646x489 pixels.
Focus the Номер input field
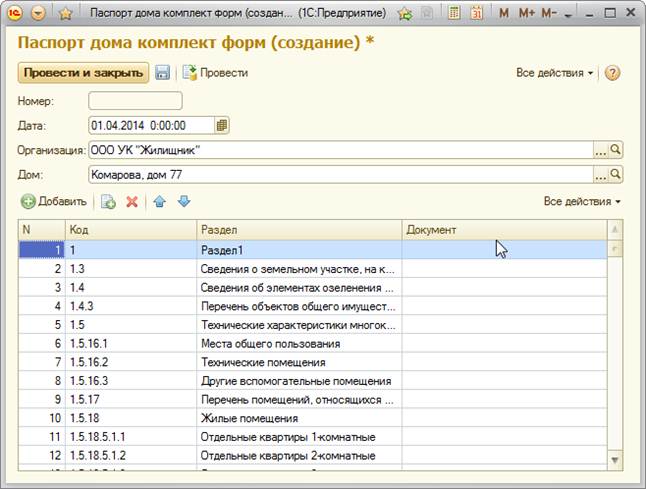[135, 101]
